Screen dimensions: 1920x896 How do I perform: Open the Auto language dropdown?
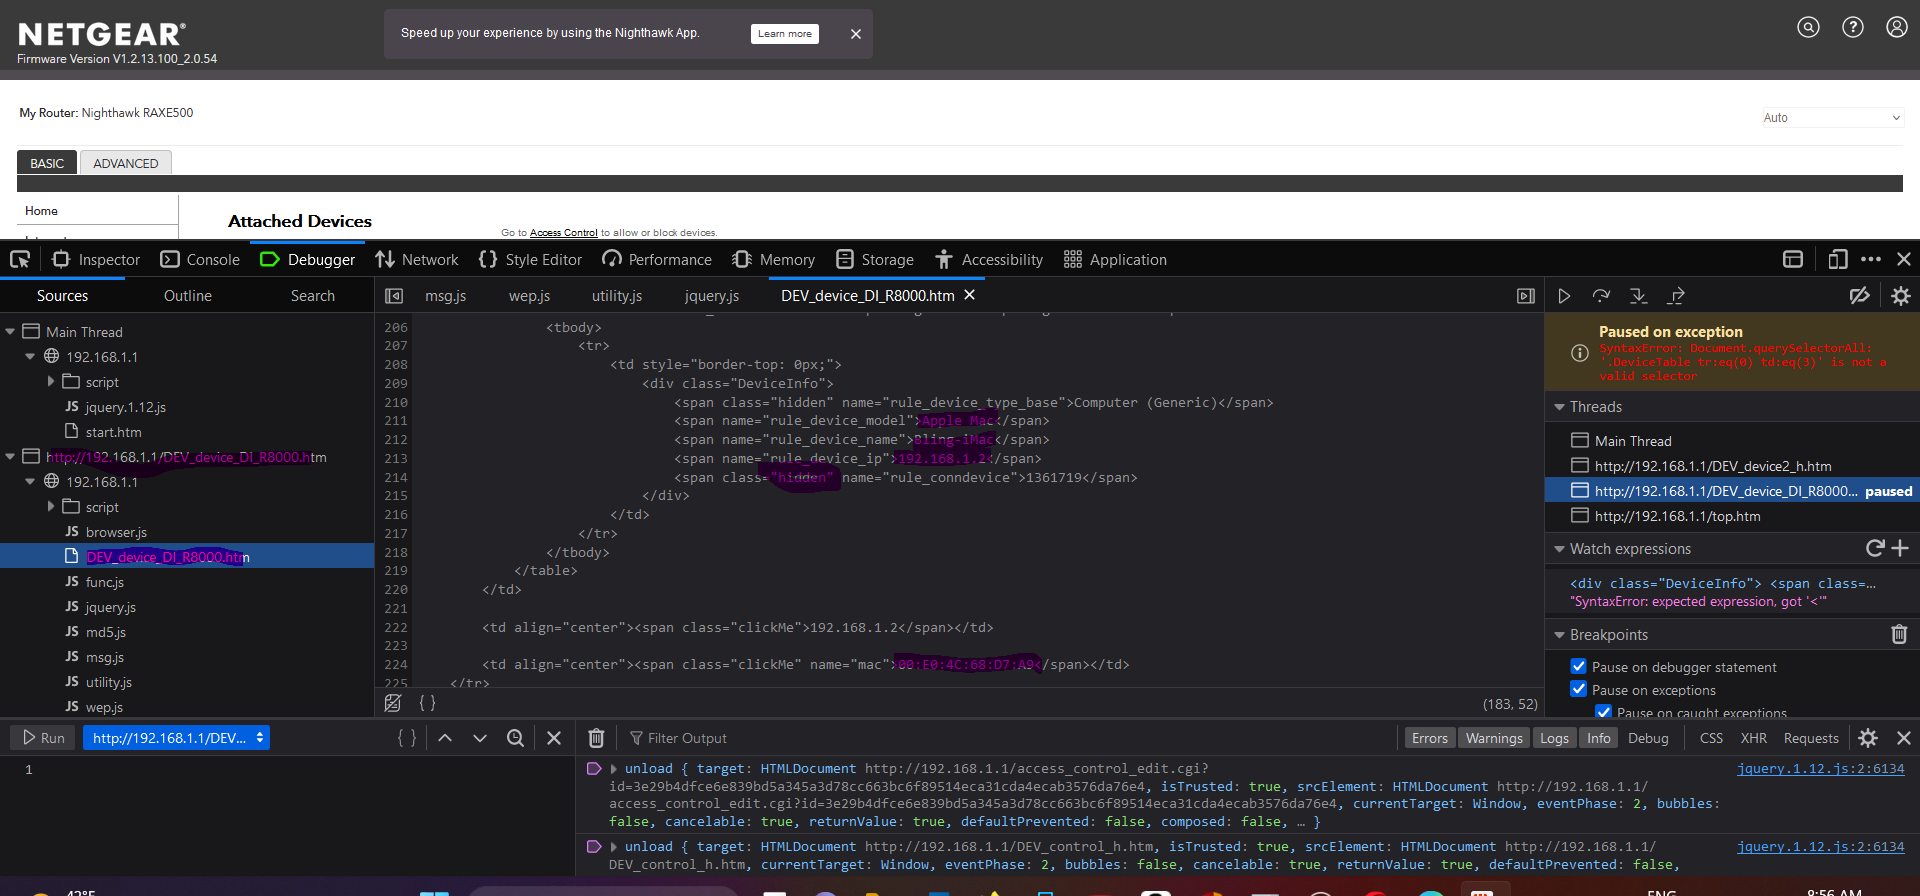point(1832,118)
